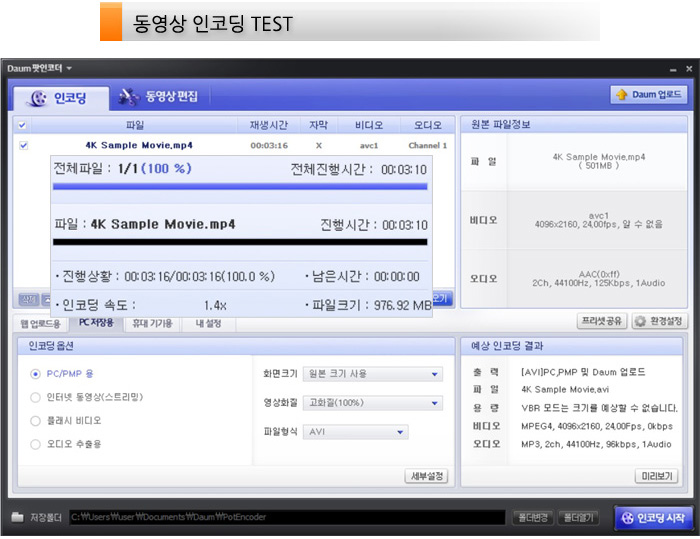Click the Daum 업로드 star button

point(648,95)
